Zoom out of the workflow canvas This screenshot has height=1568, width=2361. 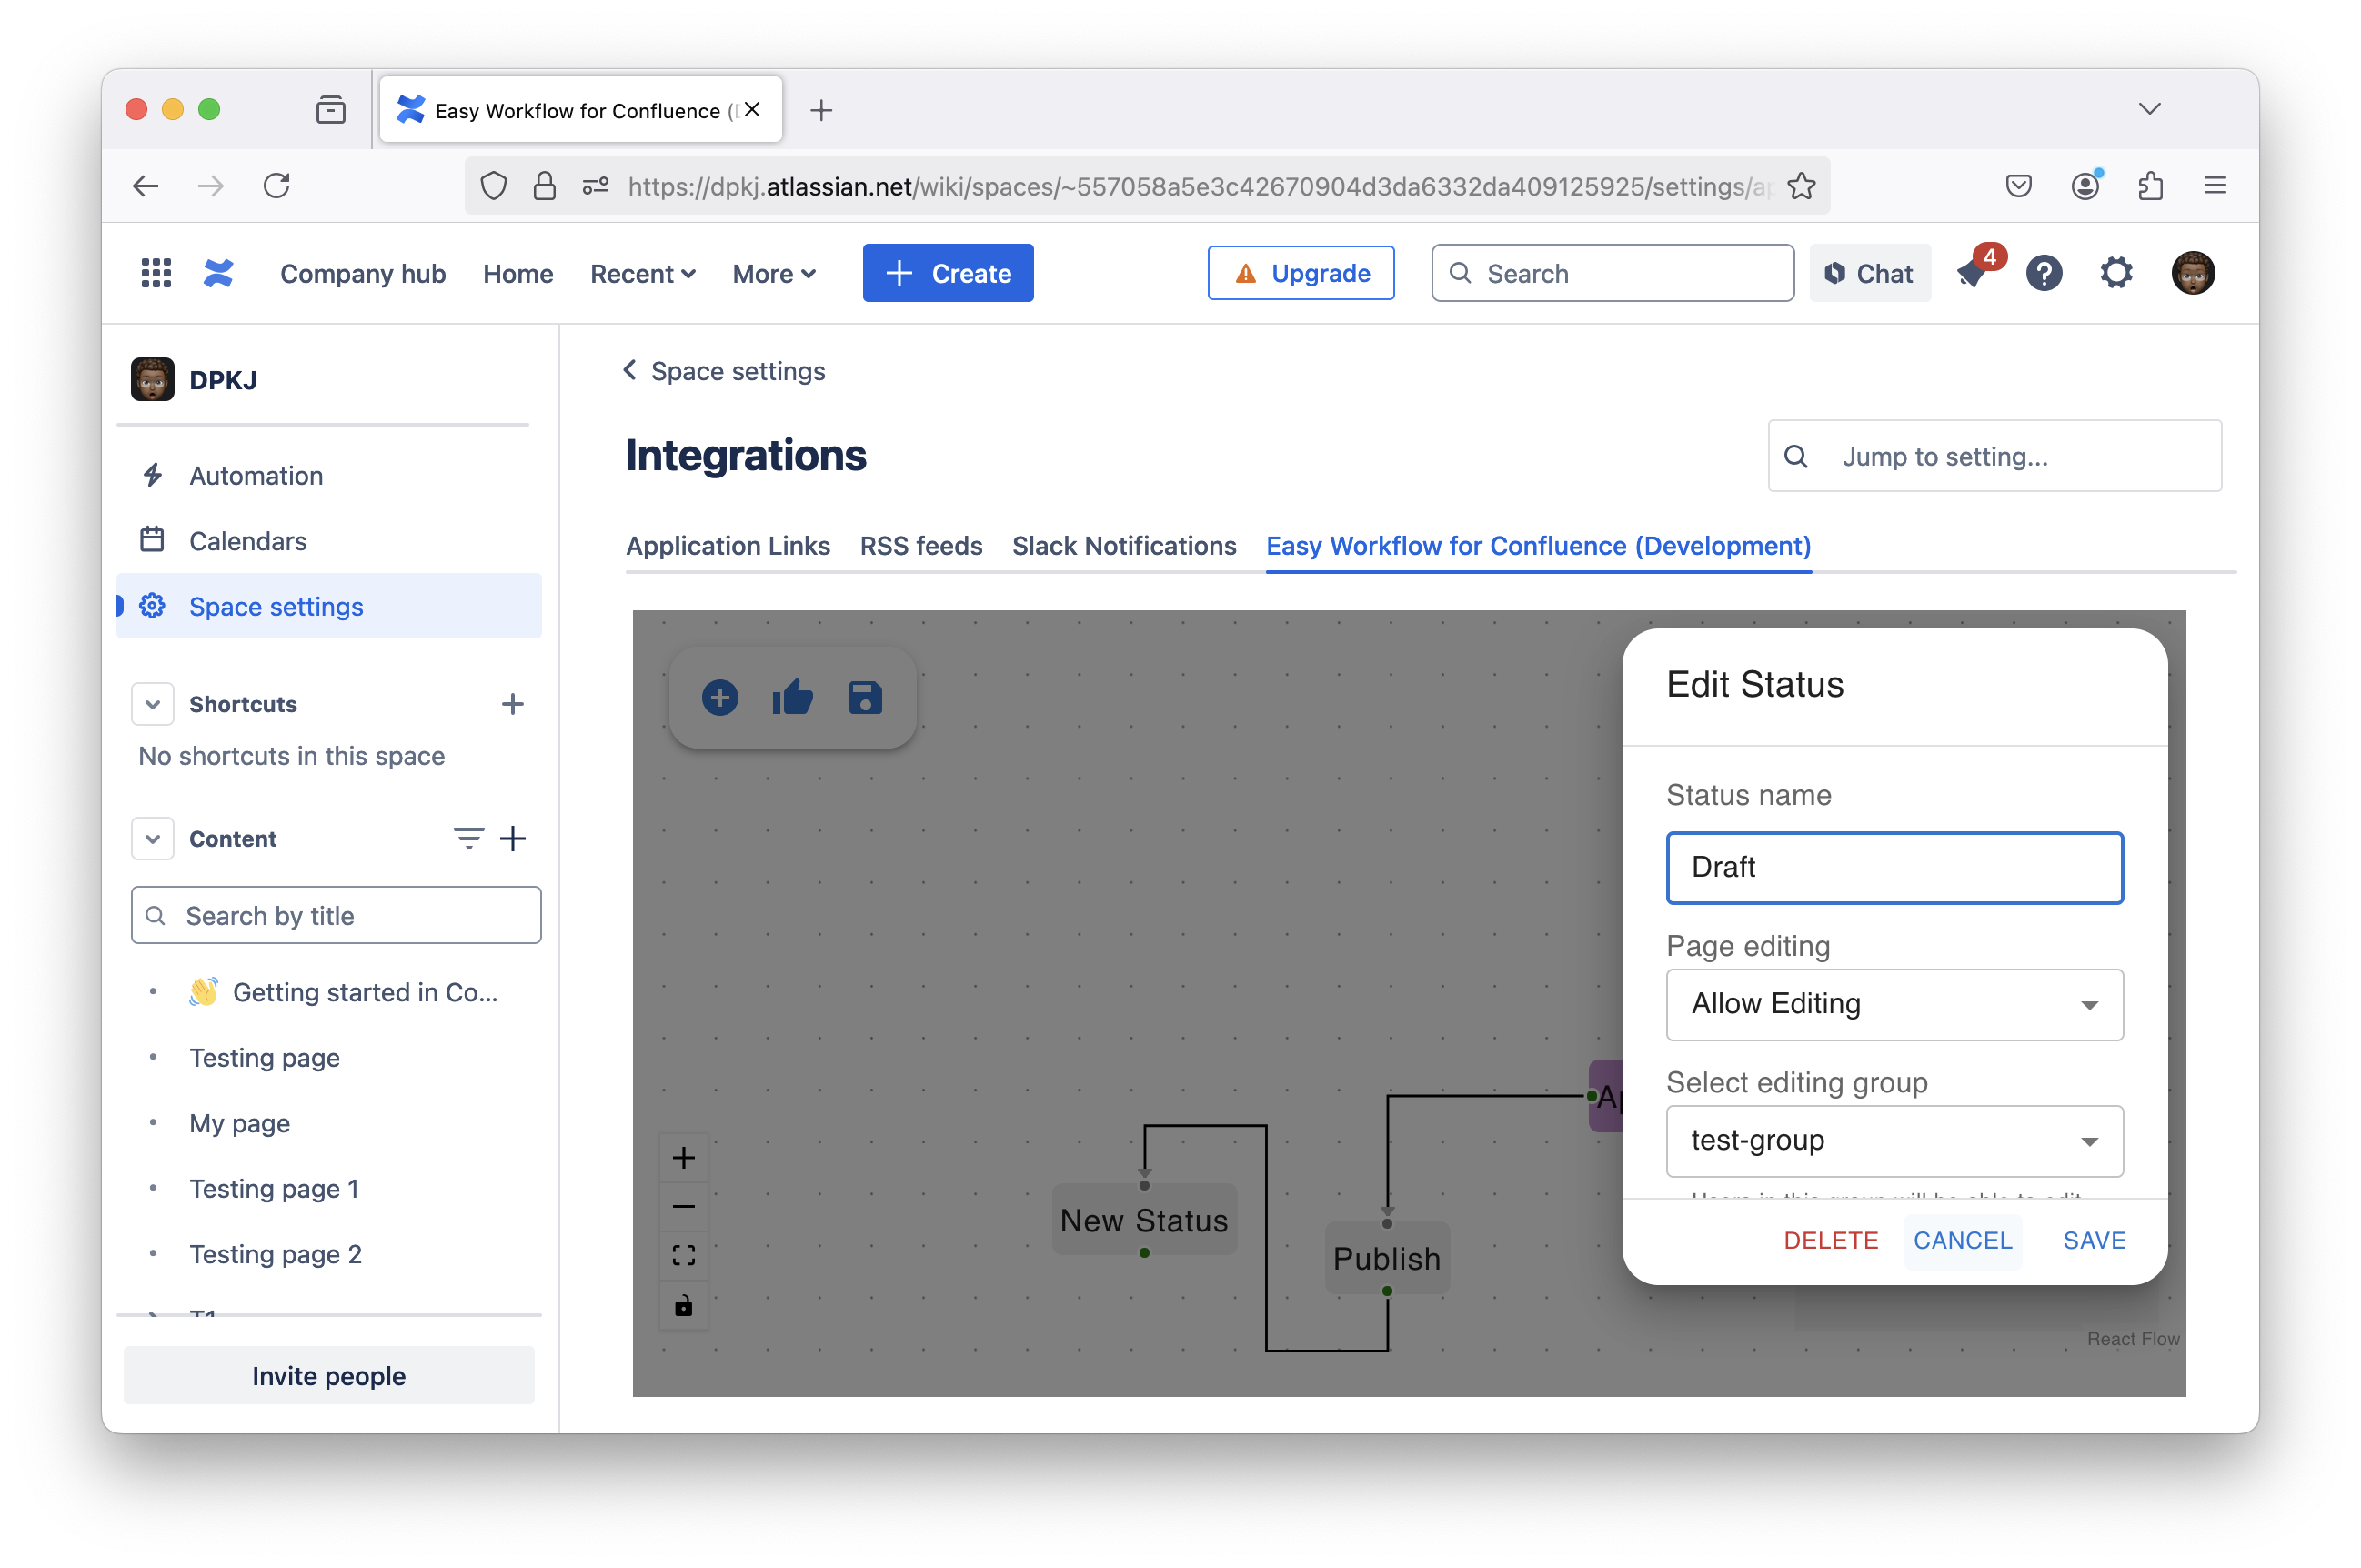(684, 1207)
